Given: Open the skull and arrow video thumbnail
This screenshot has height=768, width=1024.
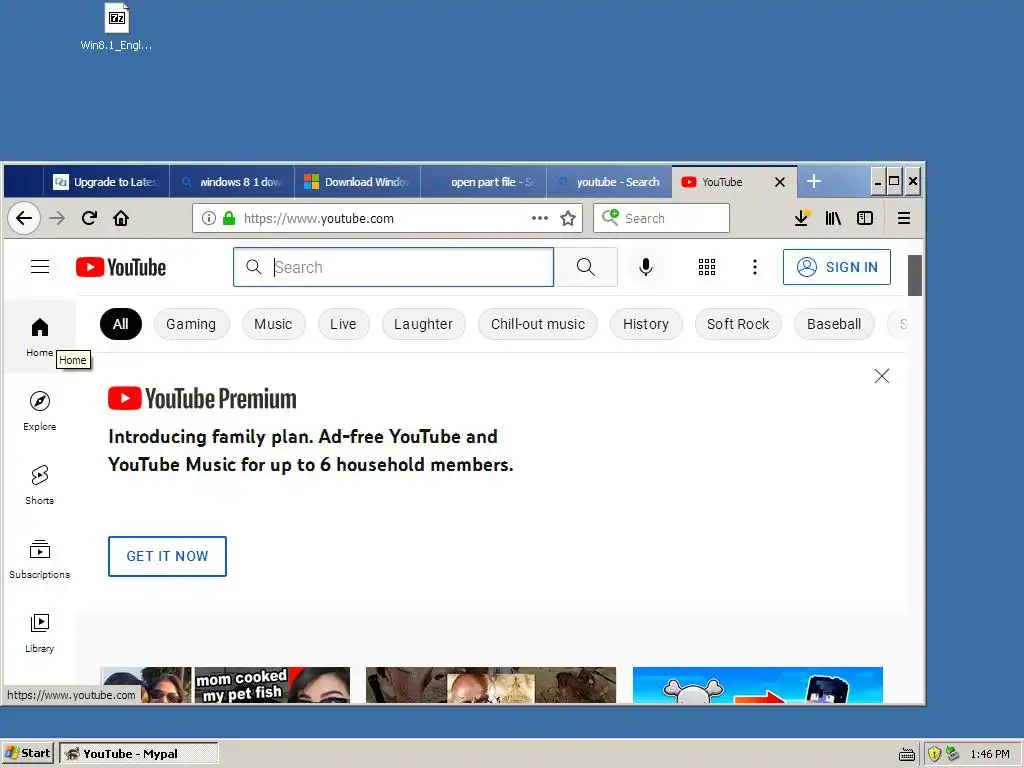Looking at the screenshot, I should pos(758,685).
